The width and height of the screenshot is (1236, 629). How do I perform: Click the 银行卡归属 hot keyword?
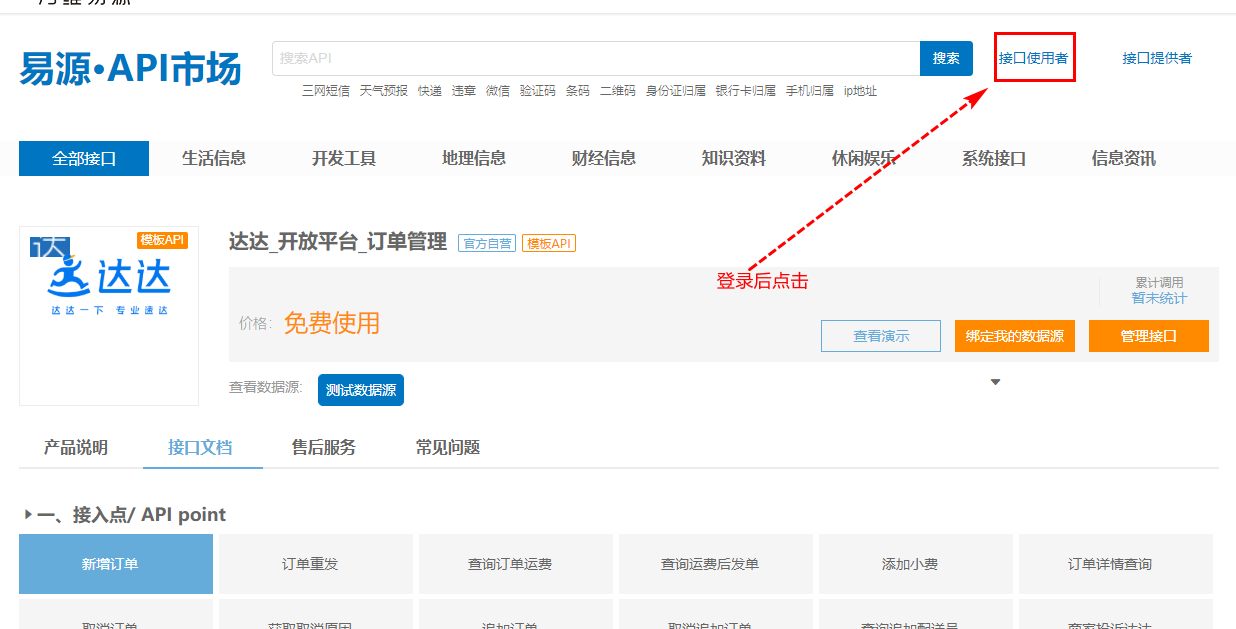(746, 91)
